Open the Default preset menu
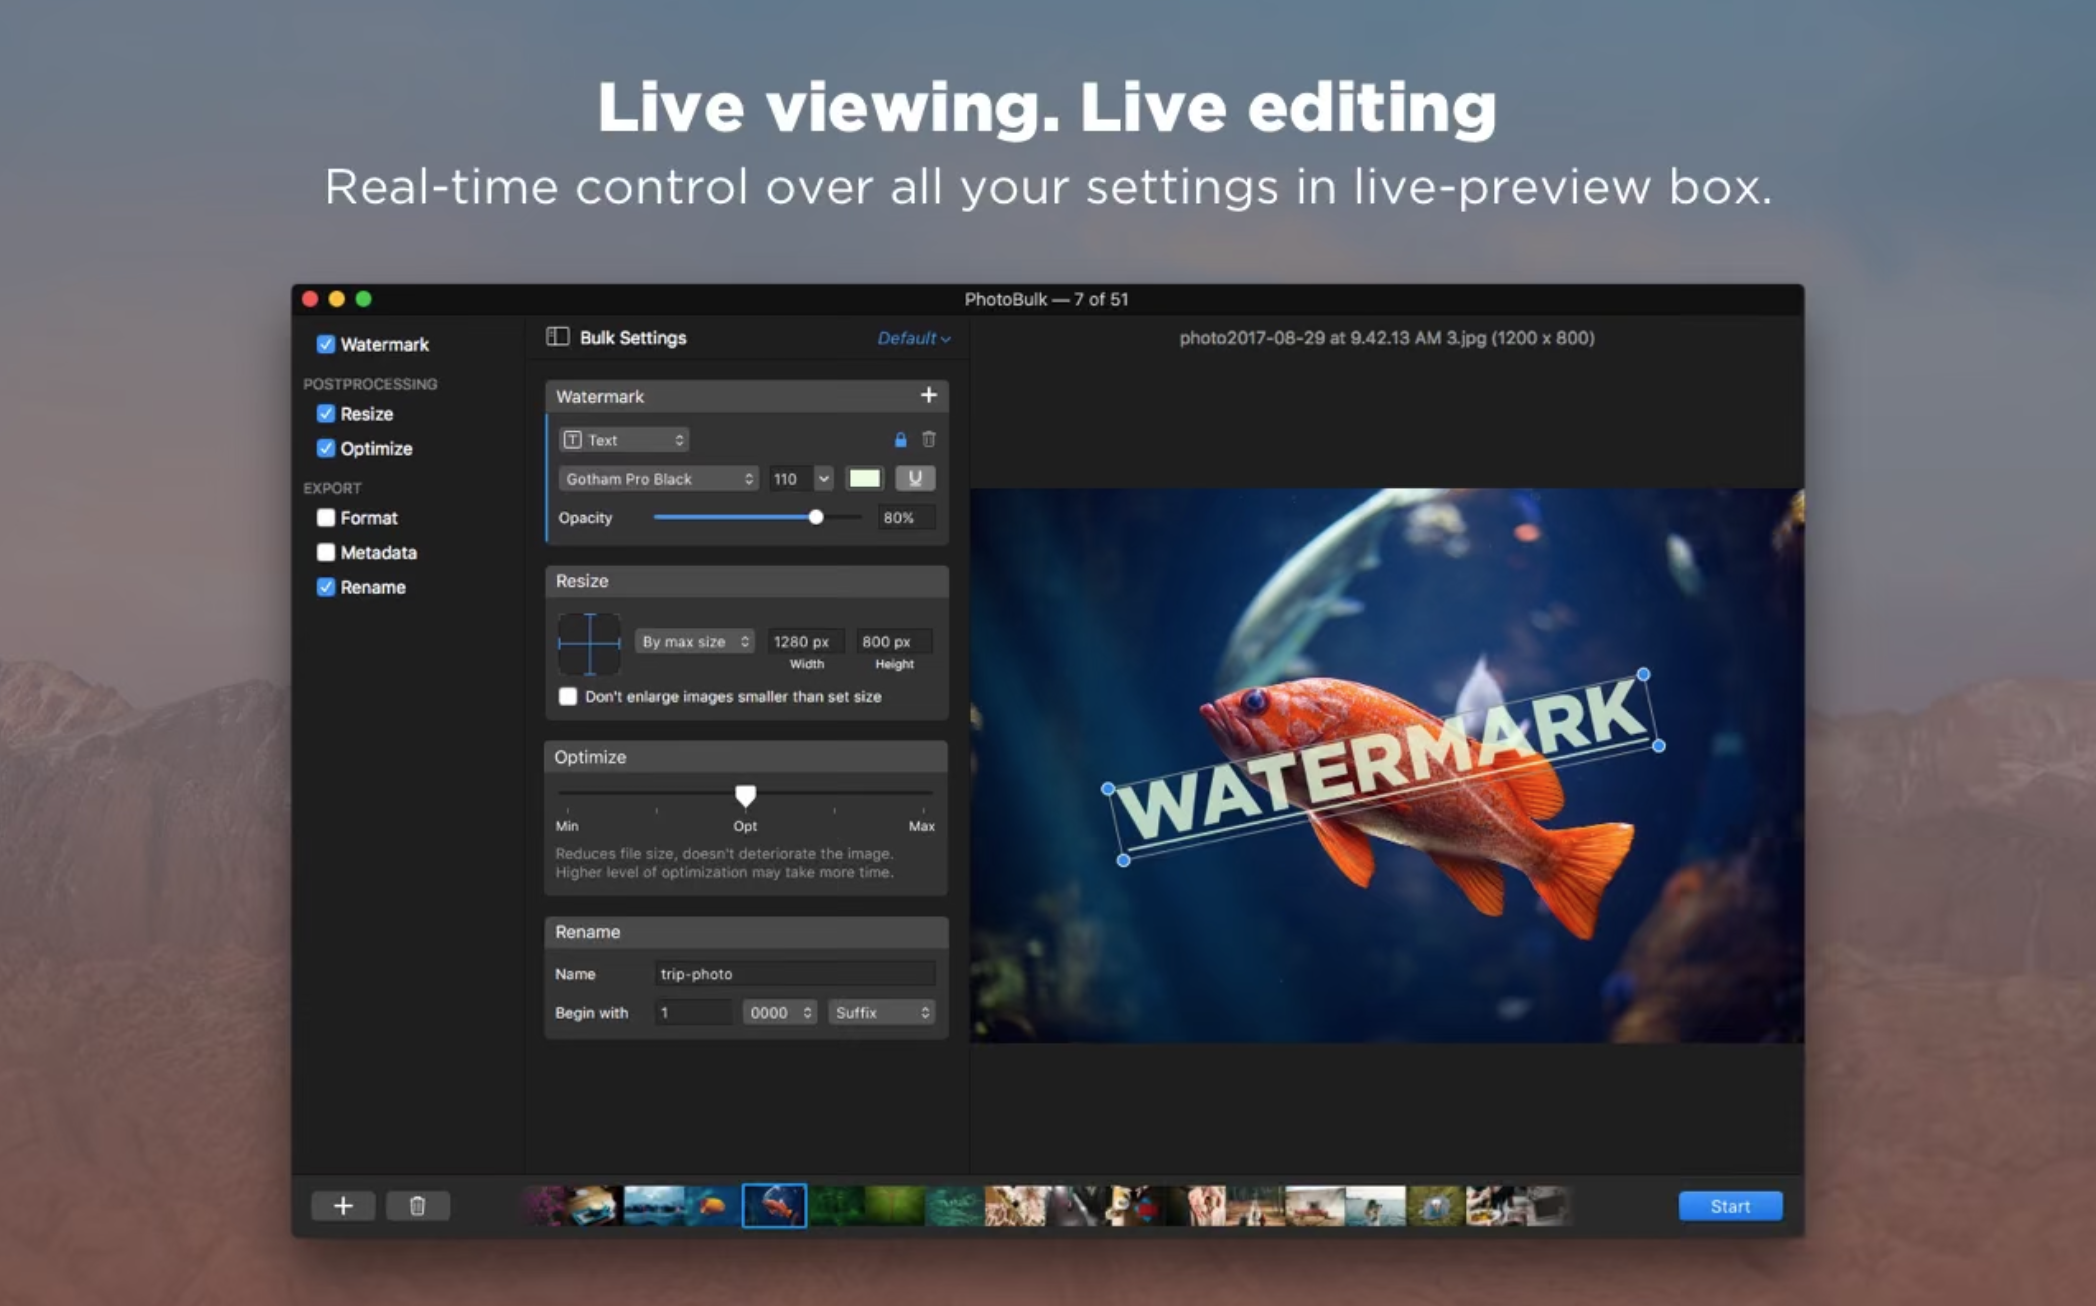The image size is (2096, 1306). point(913,339)
